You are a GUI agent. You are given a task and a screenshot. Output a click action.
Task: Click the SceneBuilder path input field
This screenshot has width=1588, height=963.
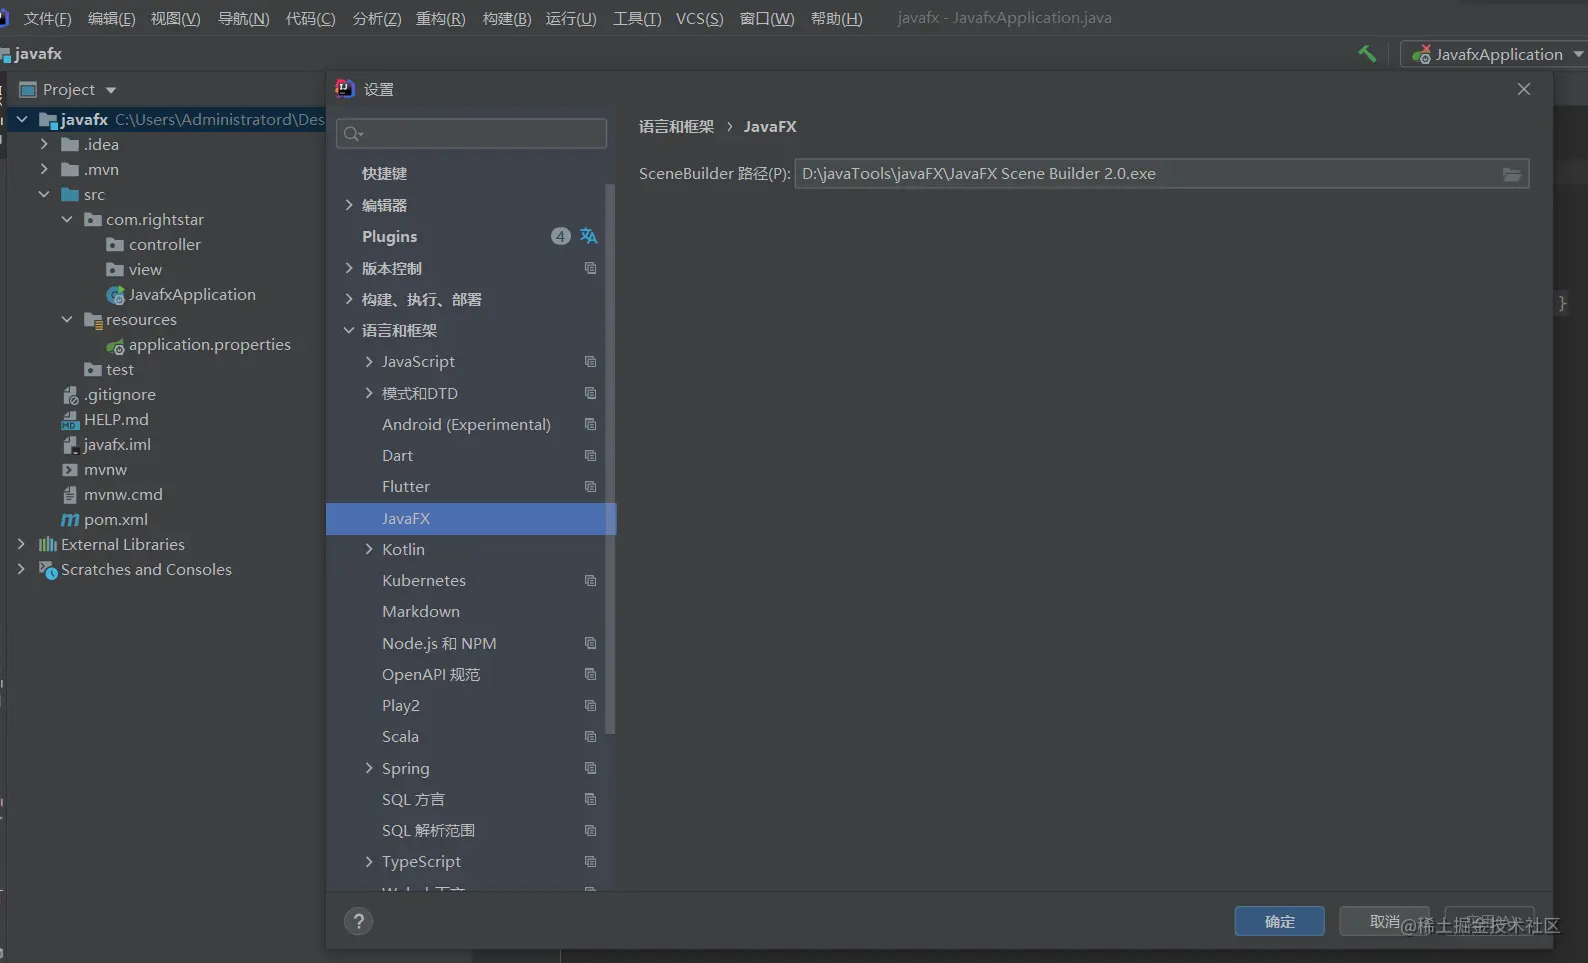pos(1162,174)
